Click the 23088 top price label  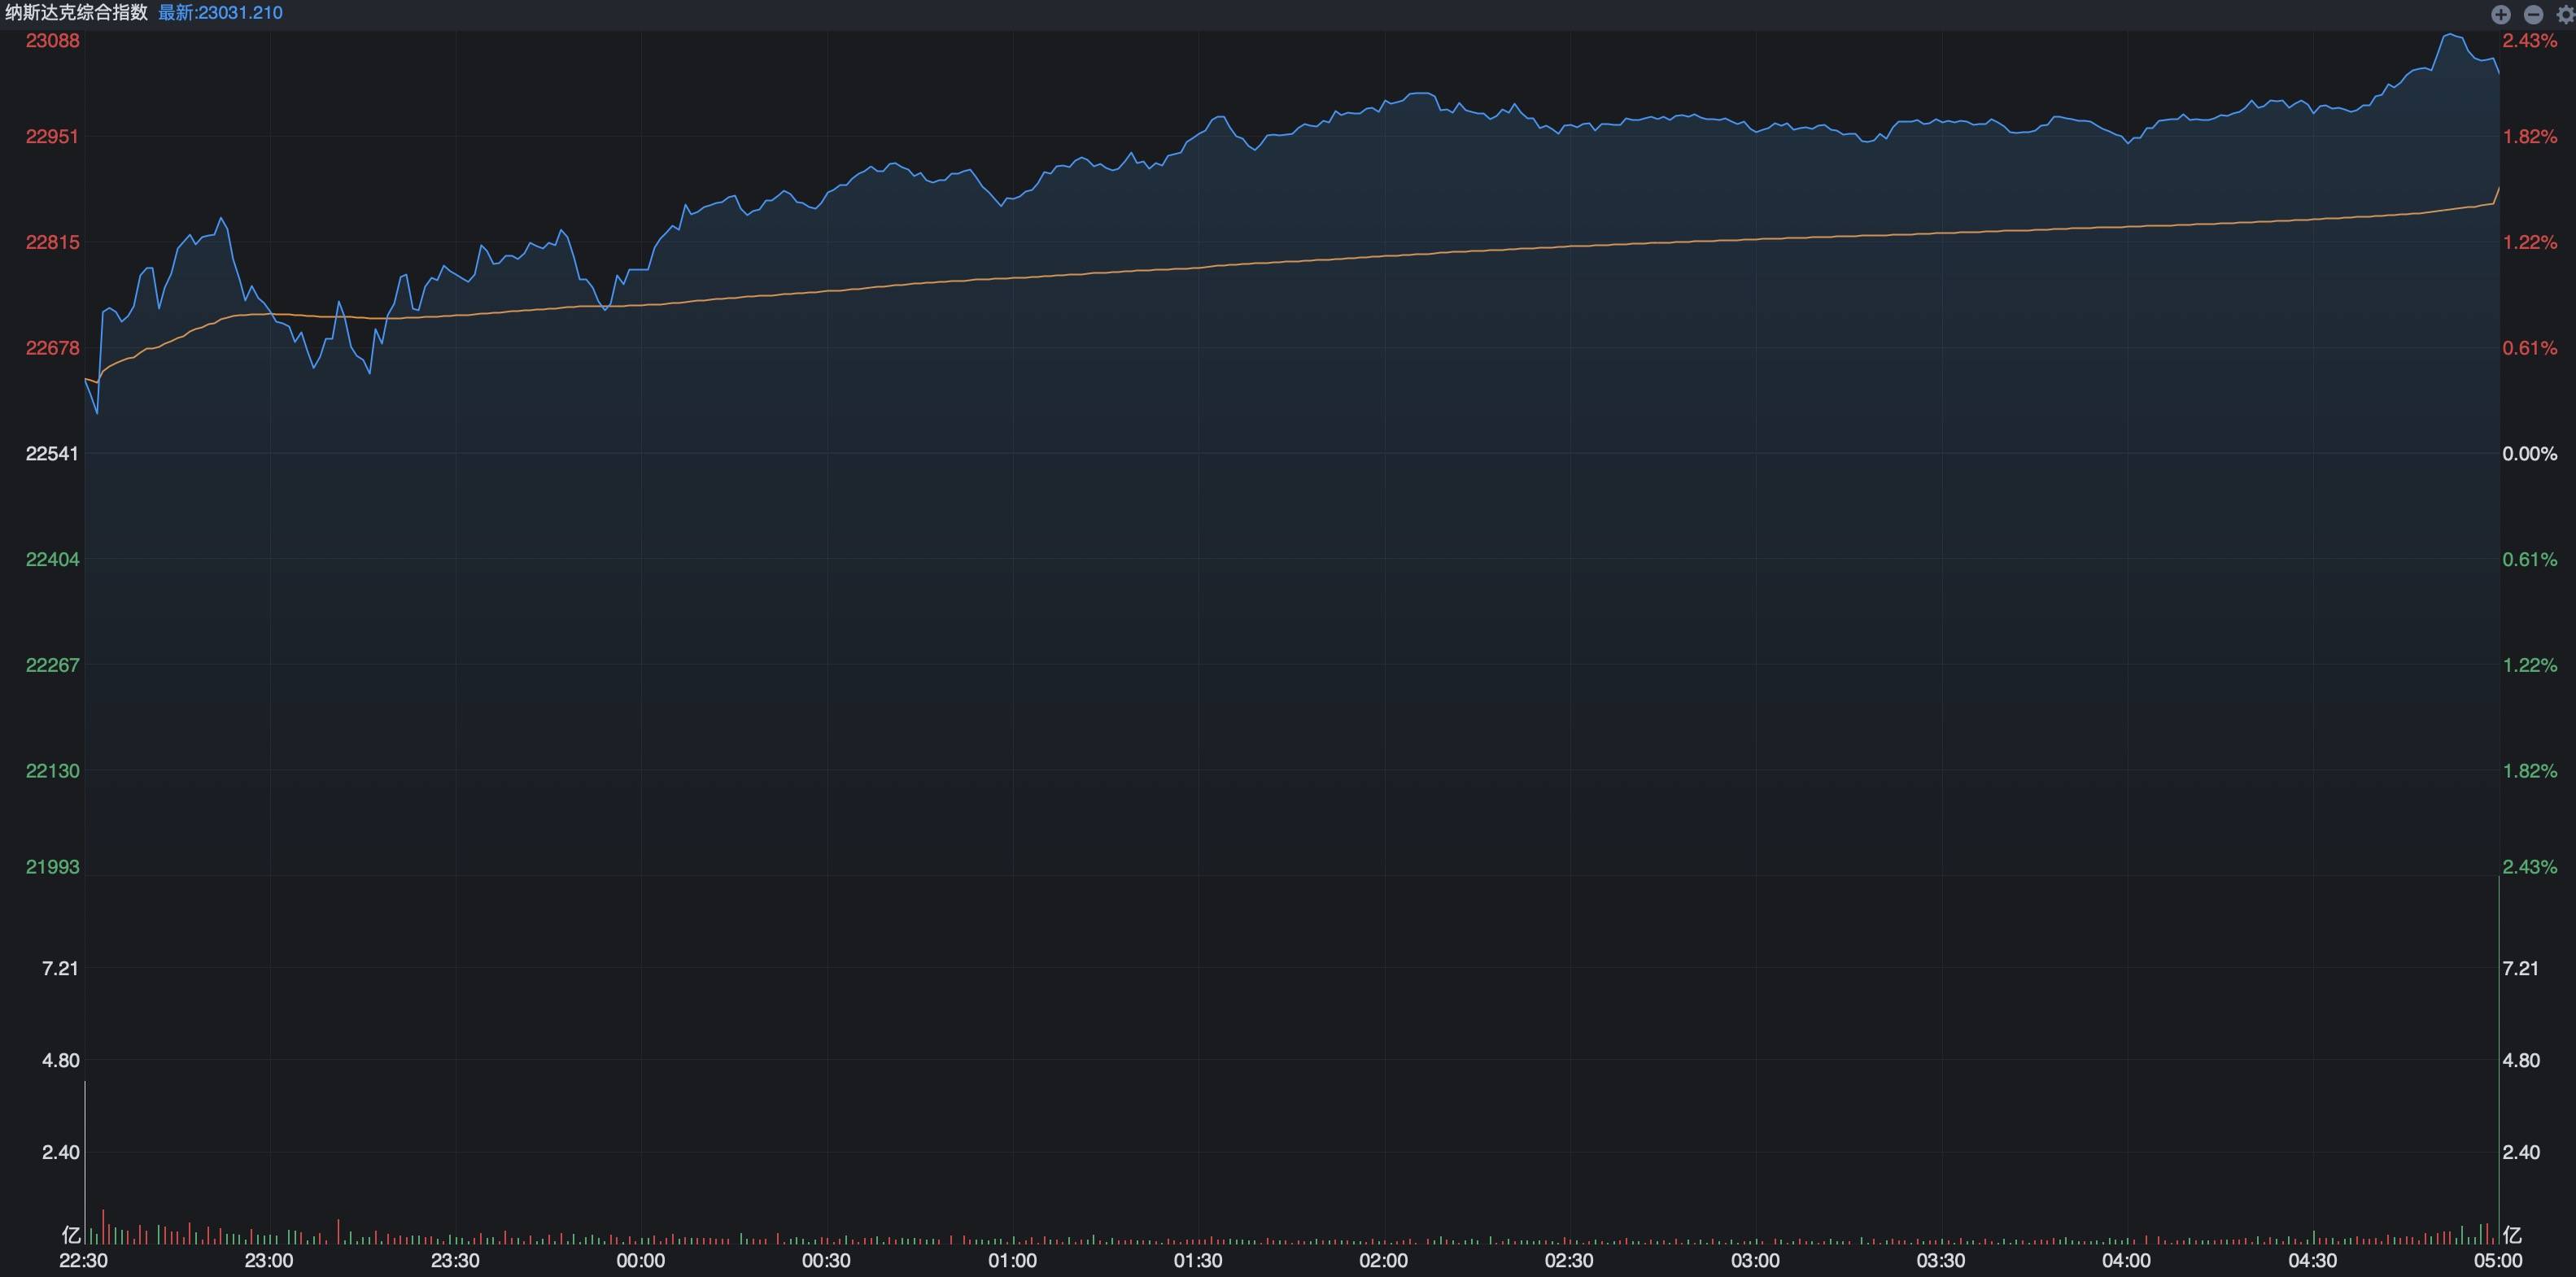click(52, 41)
